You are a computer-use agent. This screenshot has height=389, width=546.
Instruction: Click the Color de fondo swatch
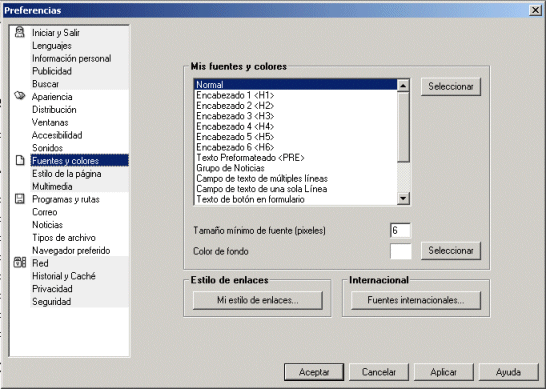400,251
